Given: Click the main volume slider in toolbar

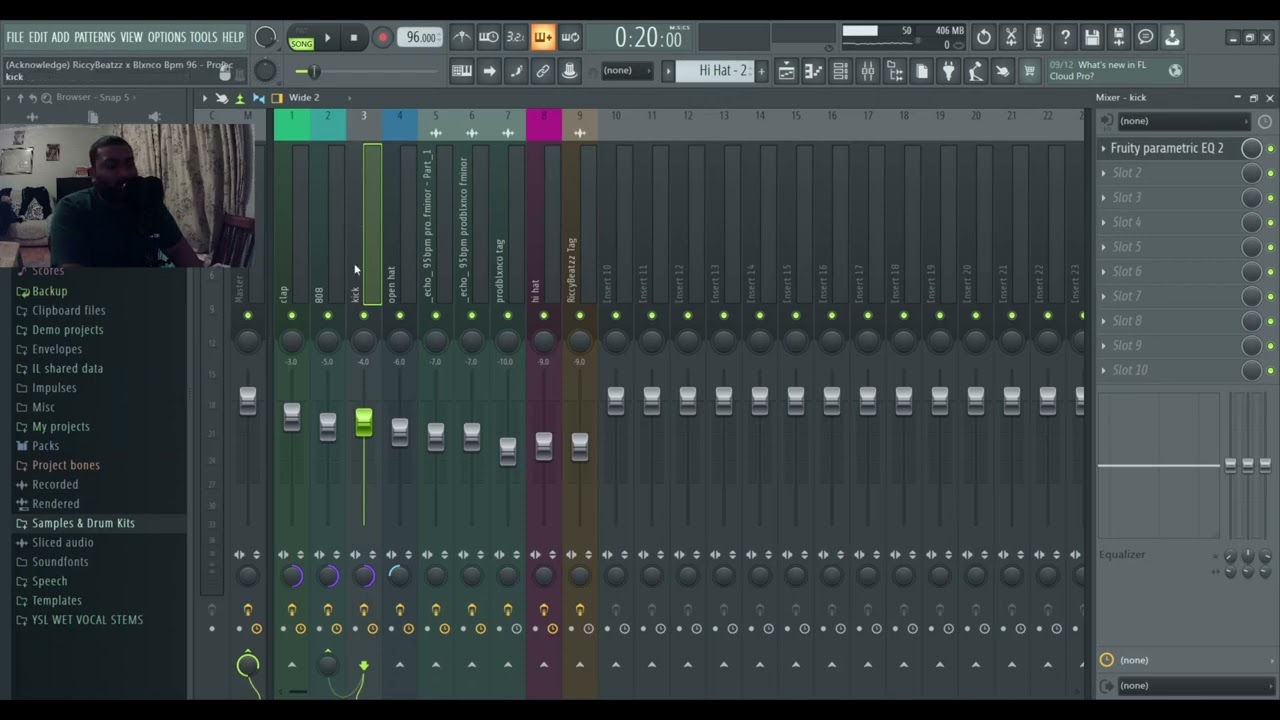Looking at the screenshot, I should [312, 71].
